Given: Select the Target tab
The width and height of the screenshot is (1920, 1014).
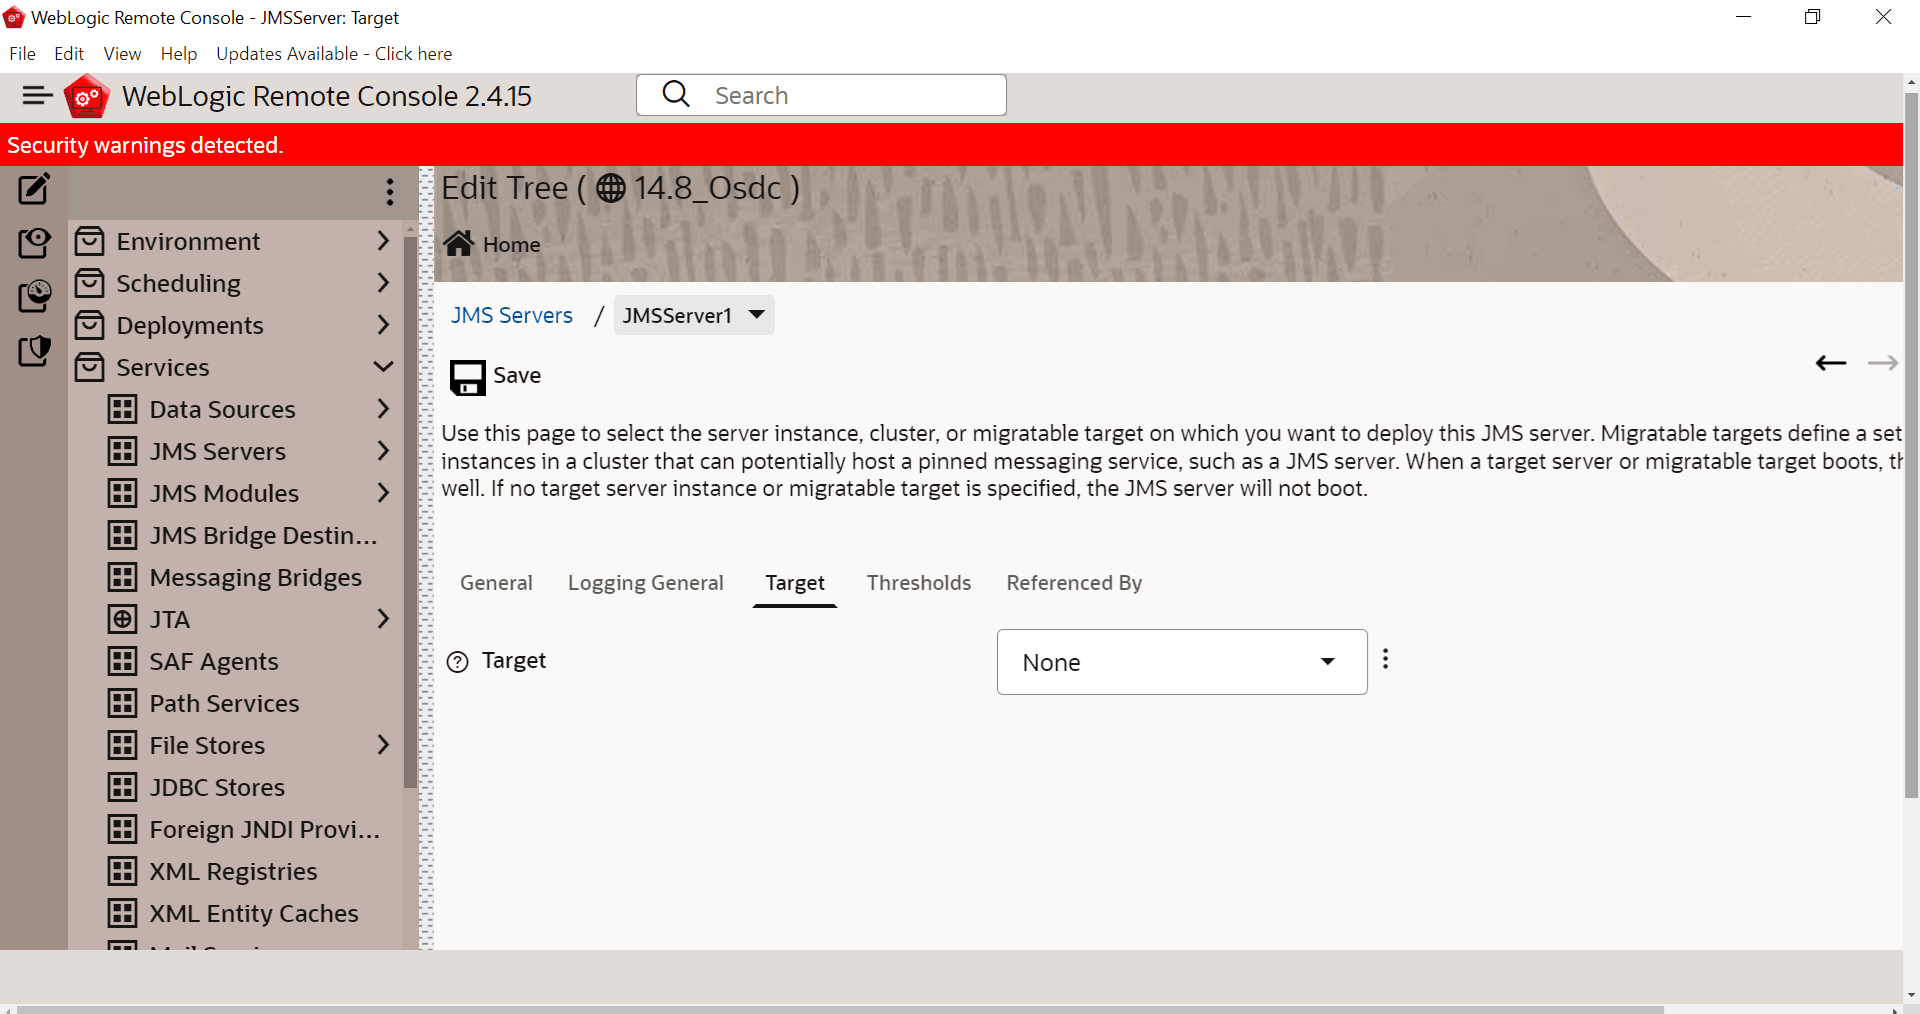Looking at the screenshot, I should coord(795,583).
